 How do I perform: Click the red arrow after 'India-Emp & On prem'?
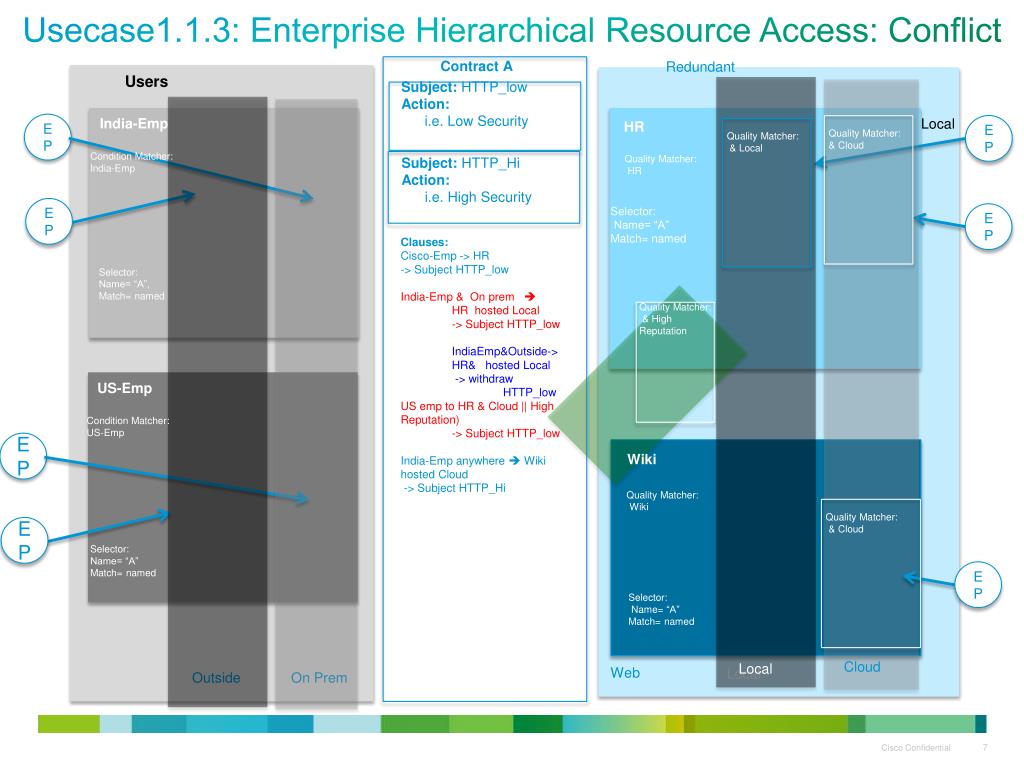coord(530,296)
